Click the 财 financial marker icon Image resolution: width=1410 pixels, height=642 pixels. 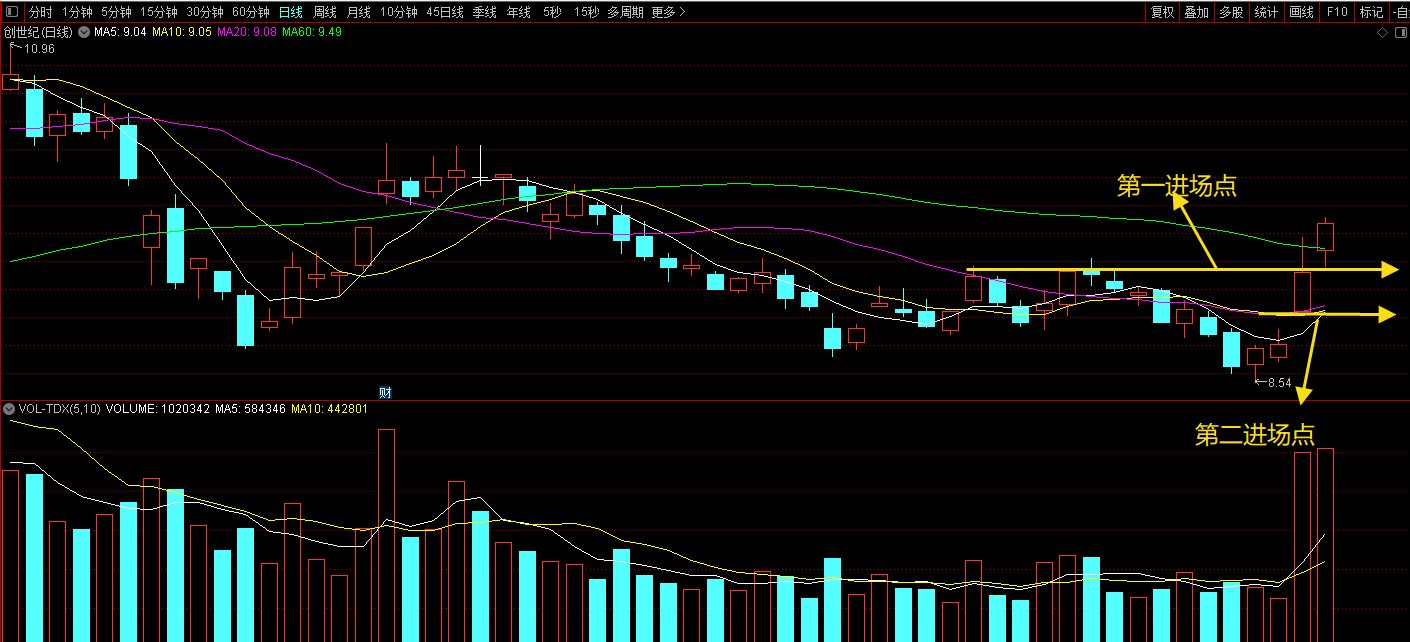coord(384,392)
